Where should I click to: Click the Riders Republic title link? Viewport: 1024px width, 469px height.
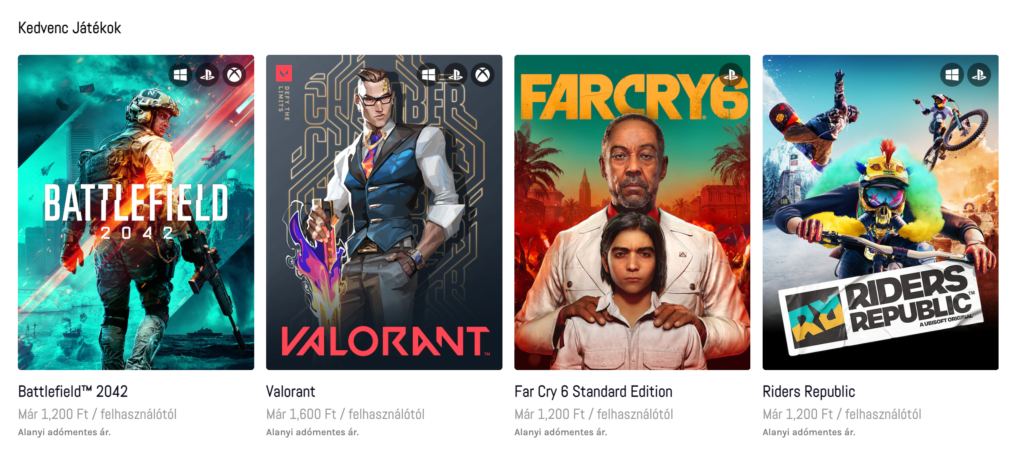pyautogui.click(x=808, y=392)
